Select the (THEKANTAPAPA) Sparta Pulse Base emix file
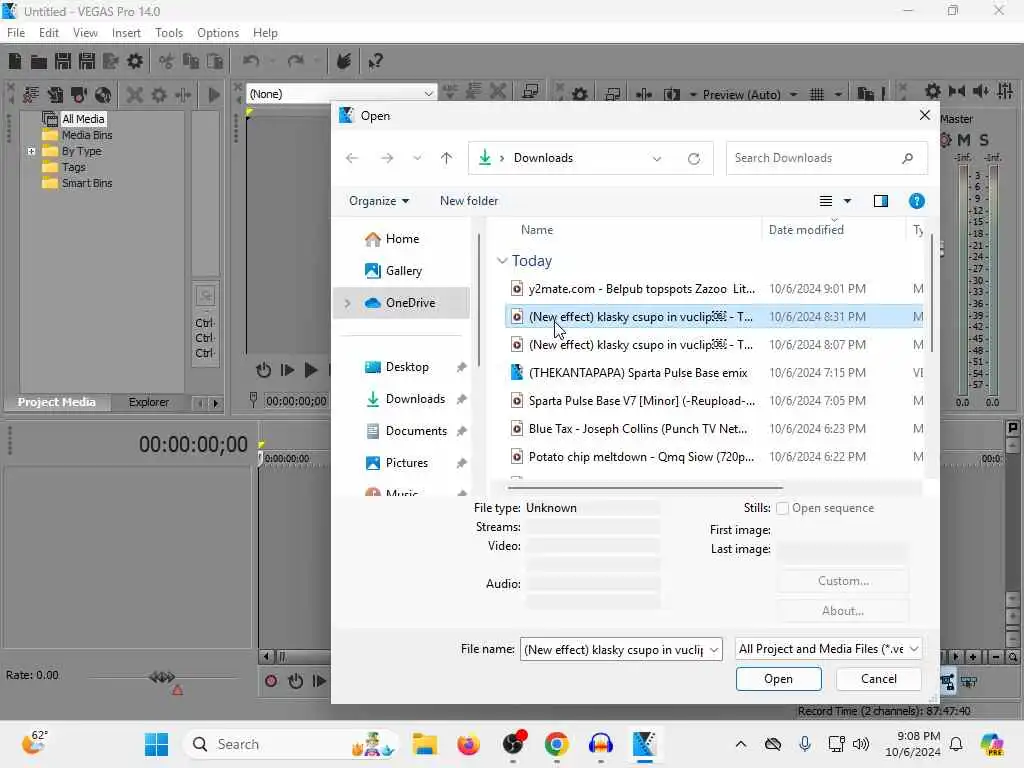The height and width of the screenshot is (768, 1024). coord(715,373)
